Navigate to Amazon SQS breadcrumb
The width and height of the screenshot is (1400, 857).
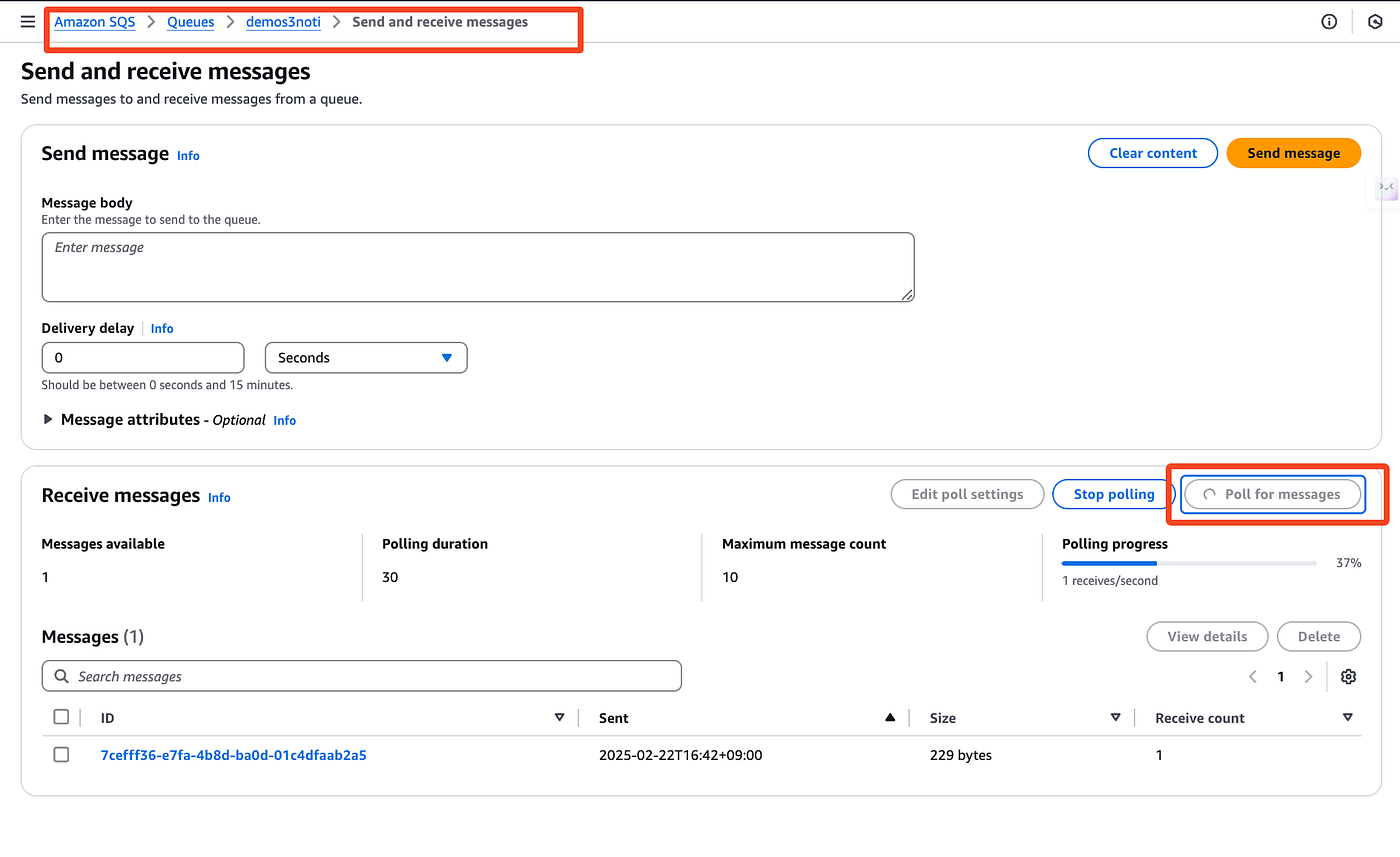[x=95, y=22]
